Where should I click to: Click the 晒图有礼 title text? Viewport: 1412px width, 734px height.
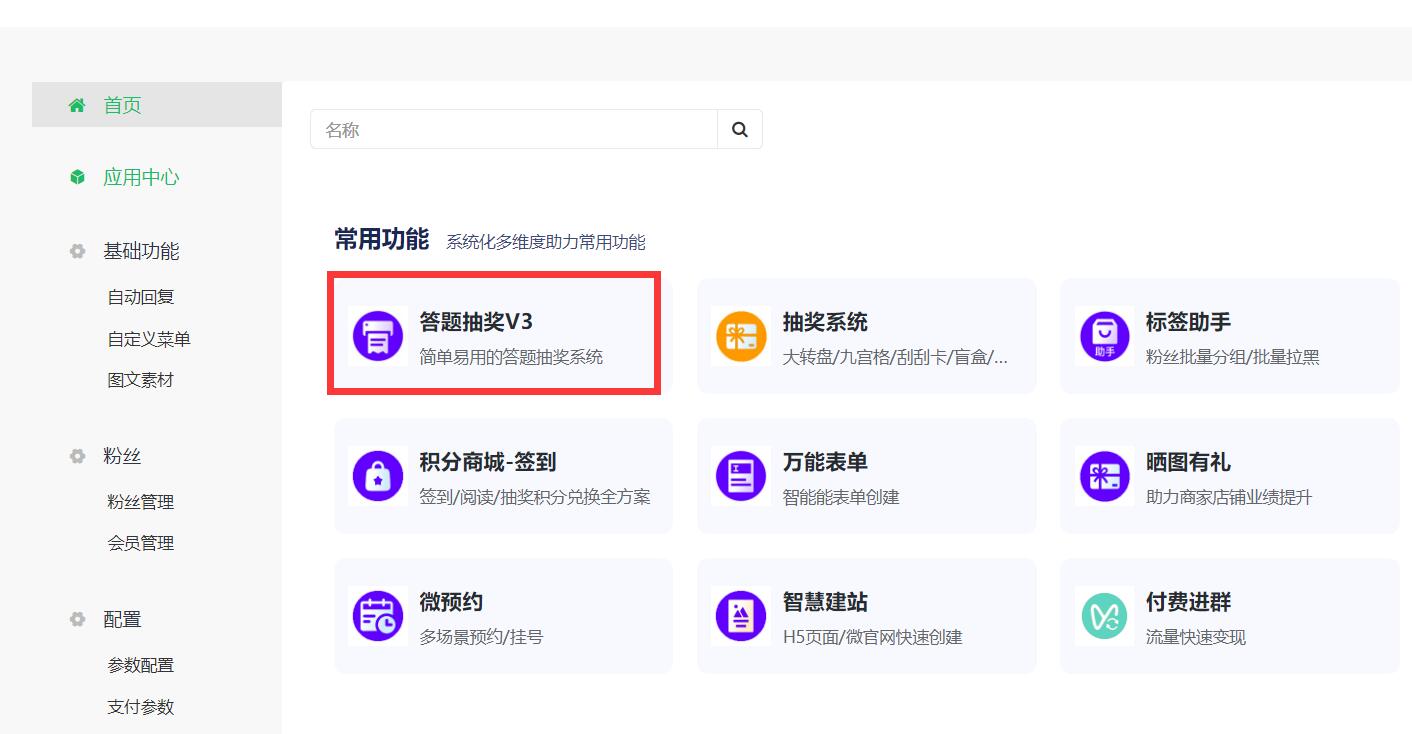pos(1188,462)
